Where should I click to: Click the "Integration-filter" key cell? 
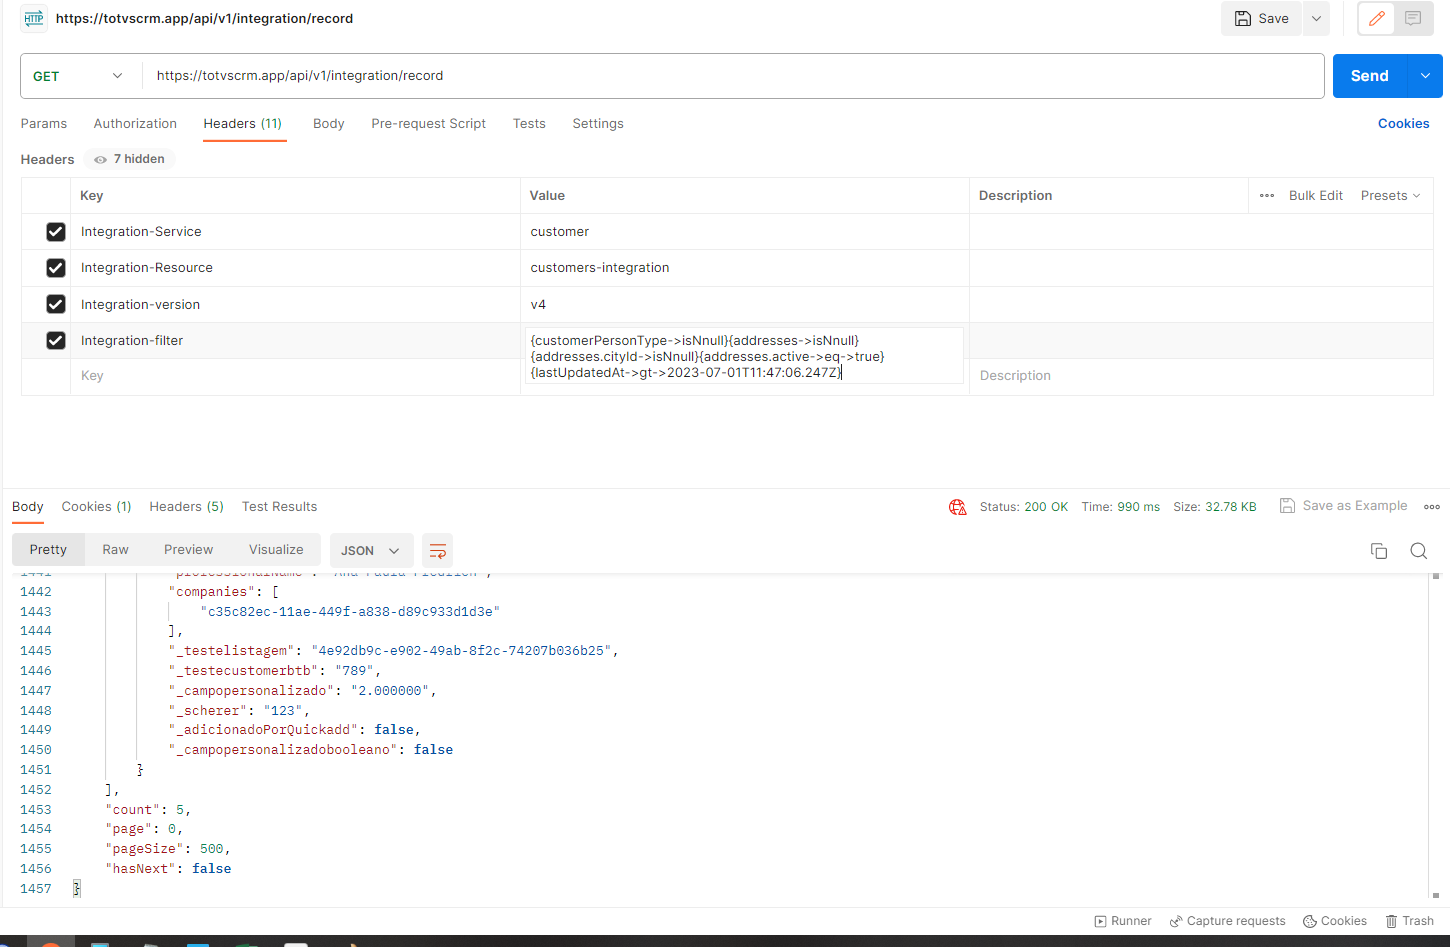point(295,341)
